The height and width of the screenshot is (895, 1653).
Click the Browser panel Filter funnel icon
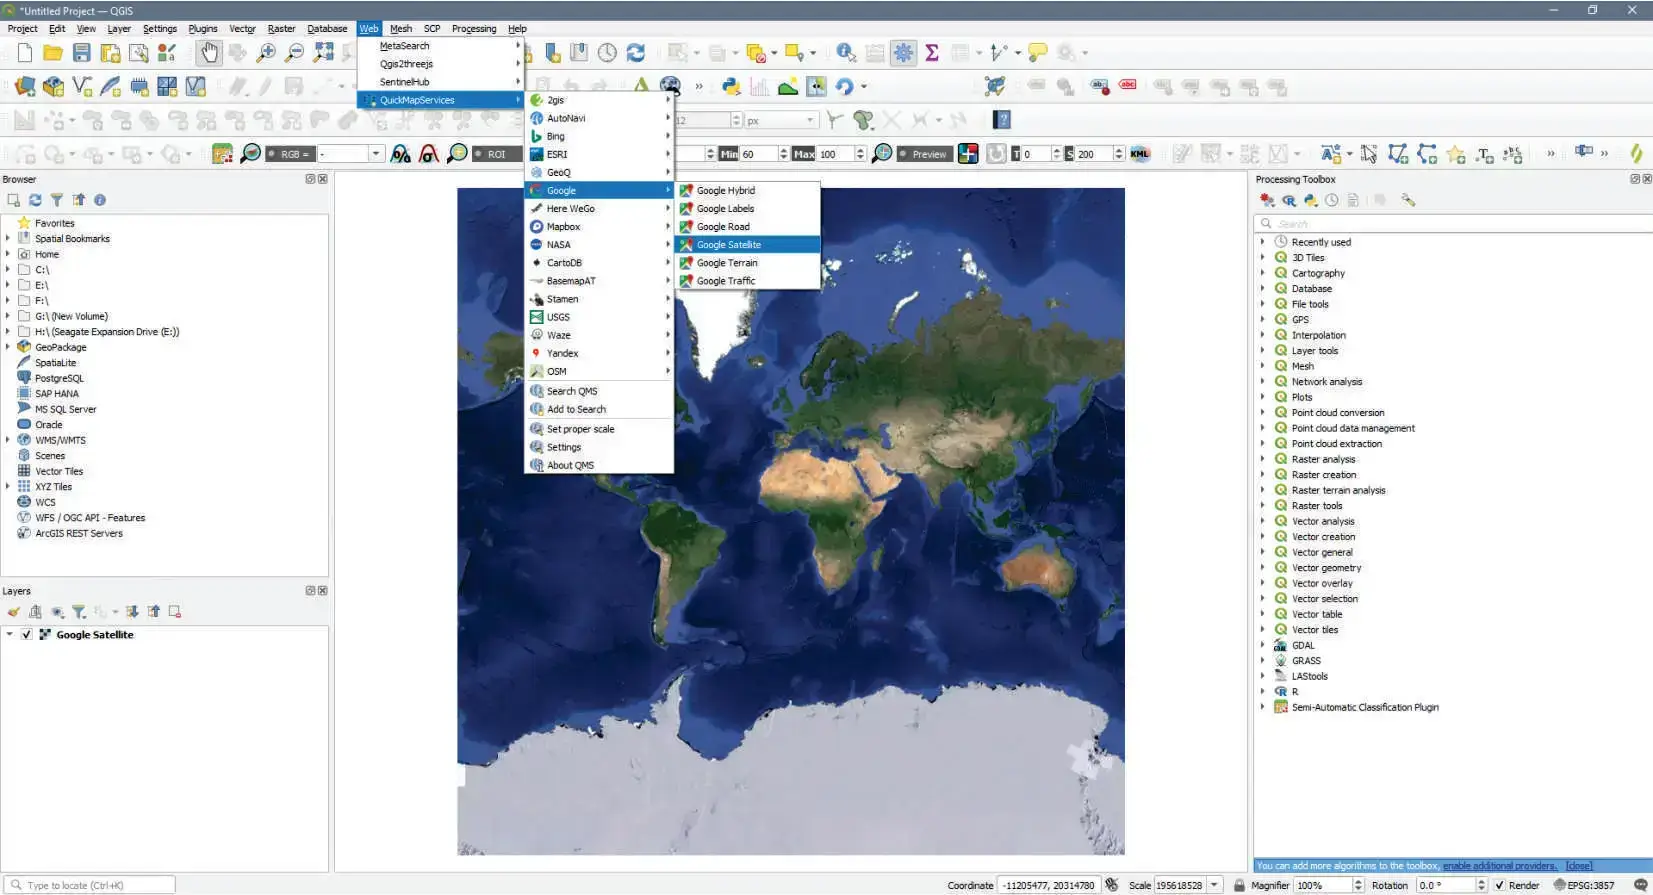point(57,200)
